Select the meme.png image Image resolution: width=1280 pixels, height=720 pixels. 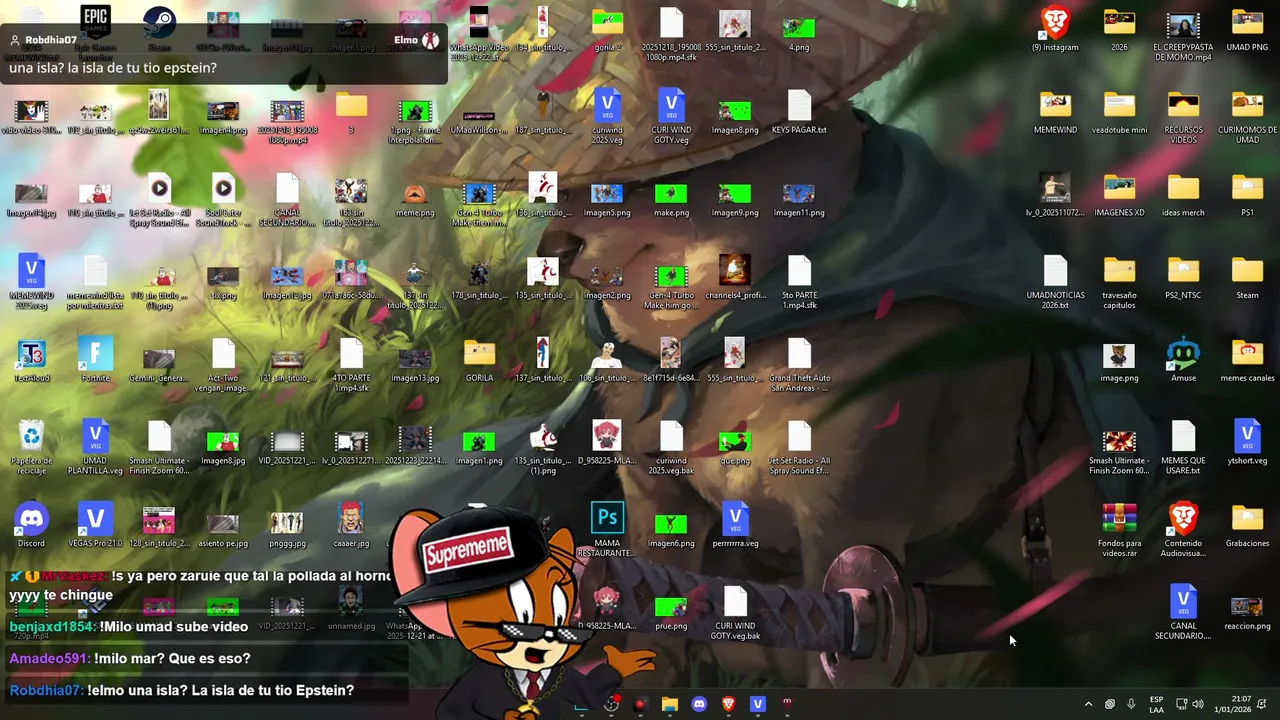pyautogui.click(x=415, y=196)
